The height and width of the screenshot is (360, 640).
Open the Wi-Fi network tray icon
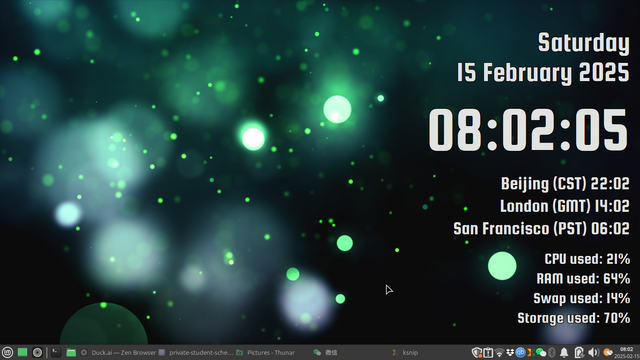[499, 352]
